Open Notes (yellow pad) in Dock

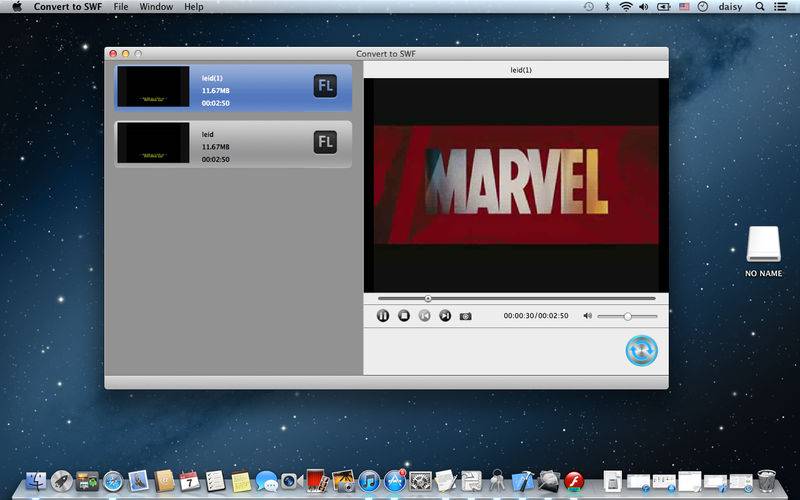pos(241,482)
